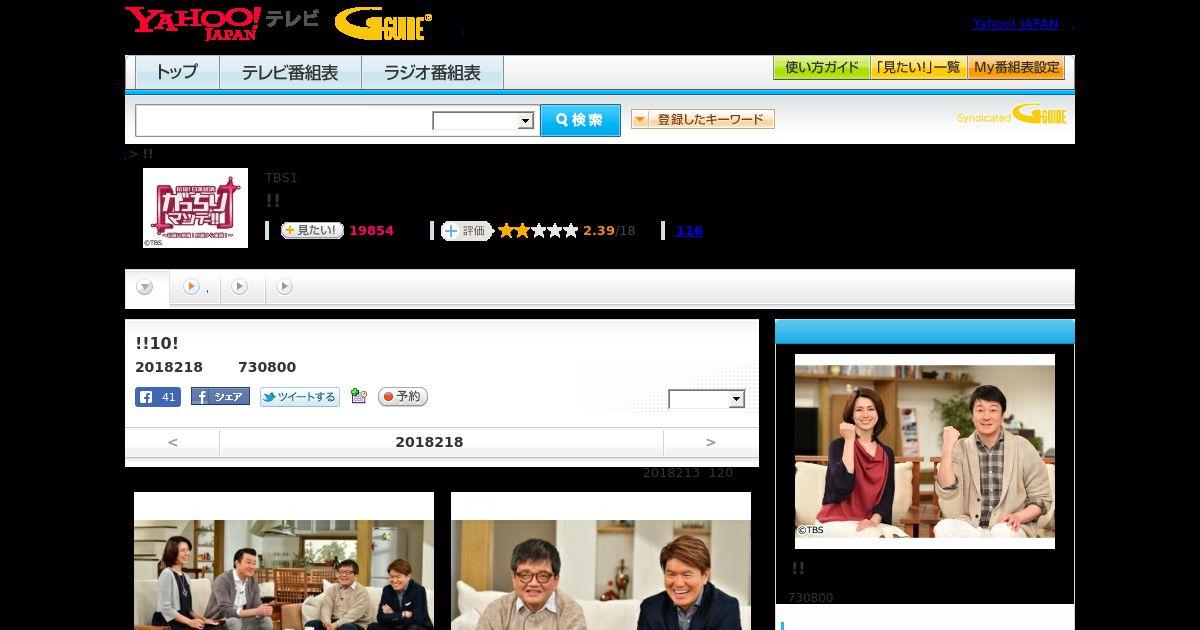This screenshot has height=630, width=1200.
Task: Click the 評価 plus rating button
Action: point(466,231)
